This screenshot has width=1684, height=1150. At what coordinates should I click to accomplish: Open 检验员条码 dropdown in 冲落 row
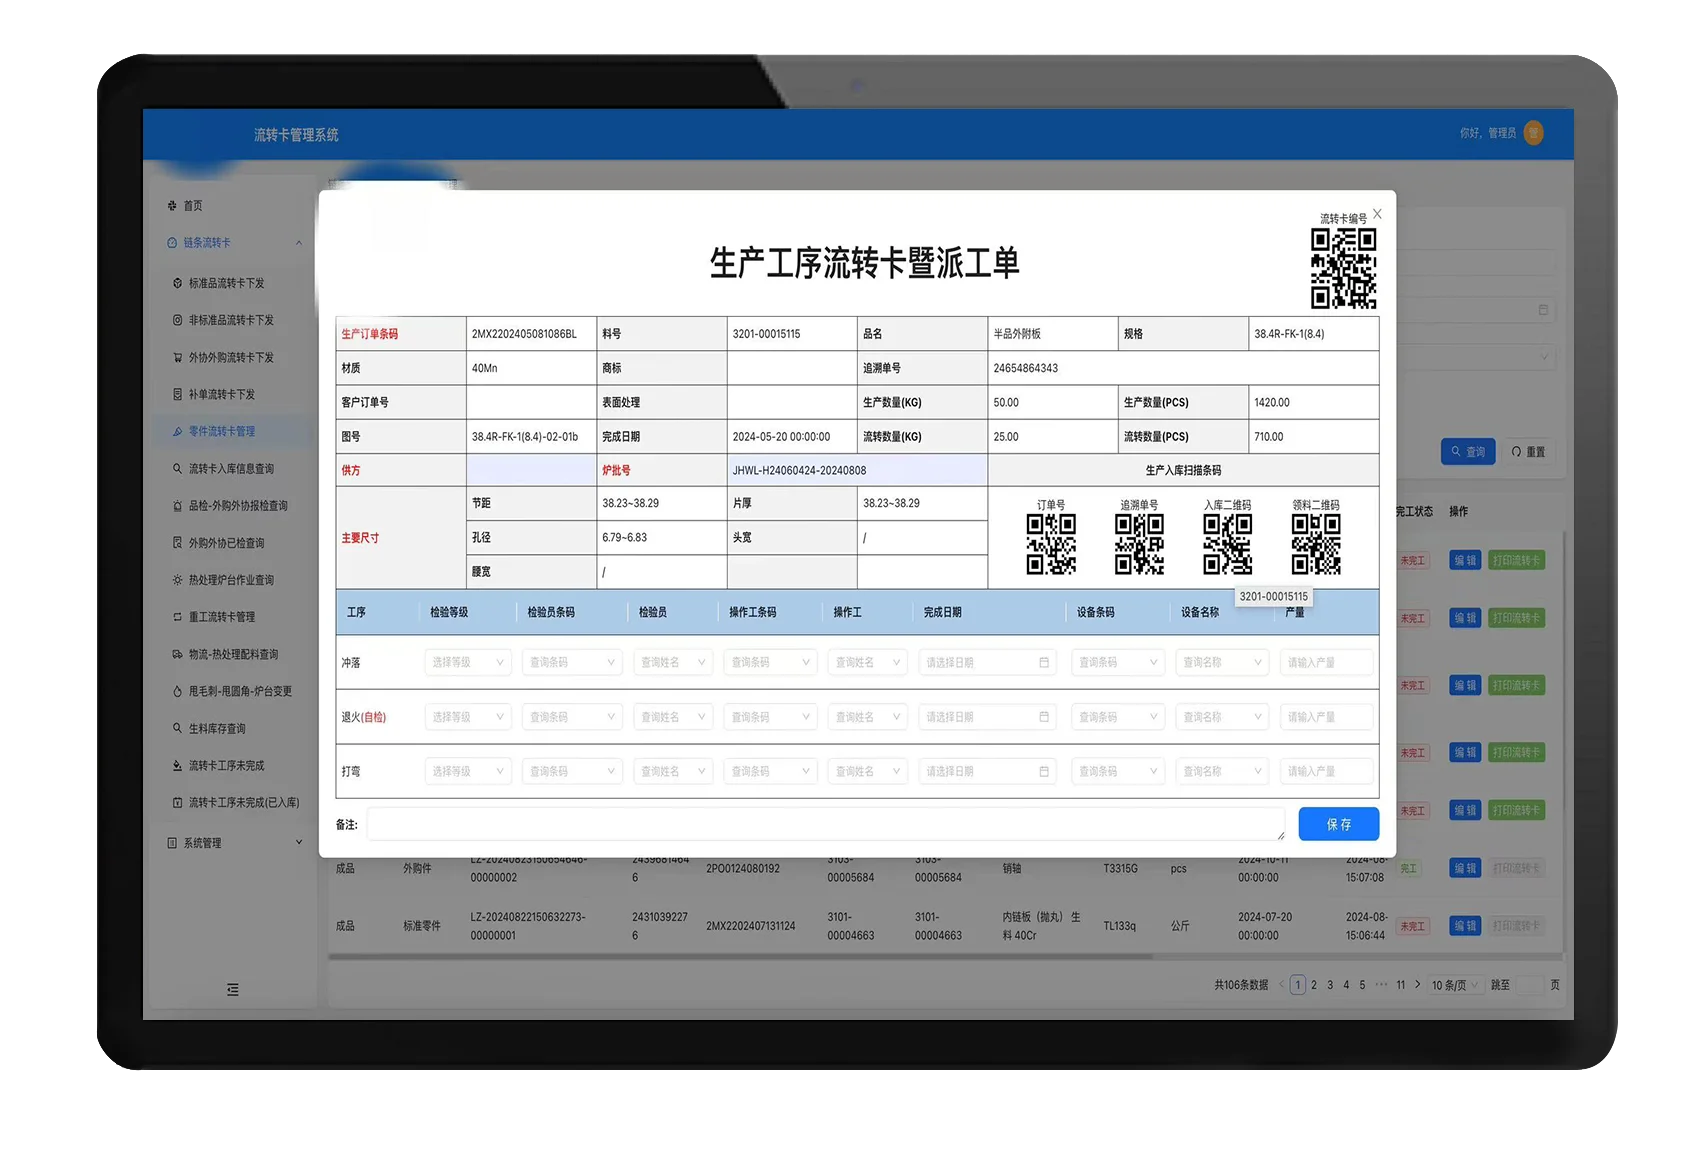(572, 662)
